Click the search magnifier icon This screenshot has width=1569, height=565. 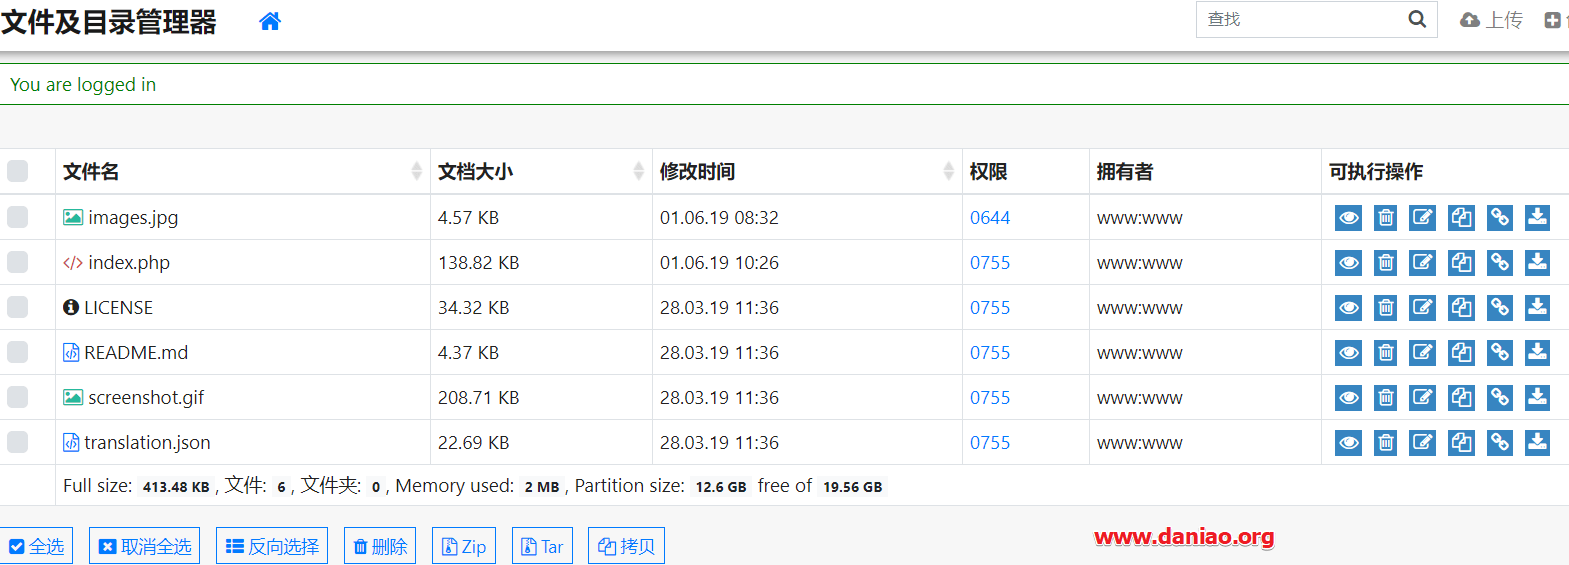pos(1417,19)
